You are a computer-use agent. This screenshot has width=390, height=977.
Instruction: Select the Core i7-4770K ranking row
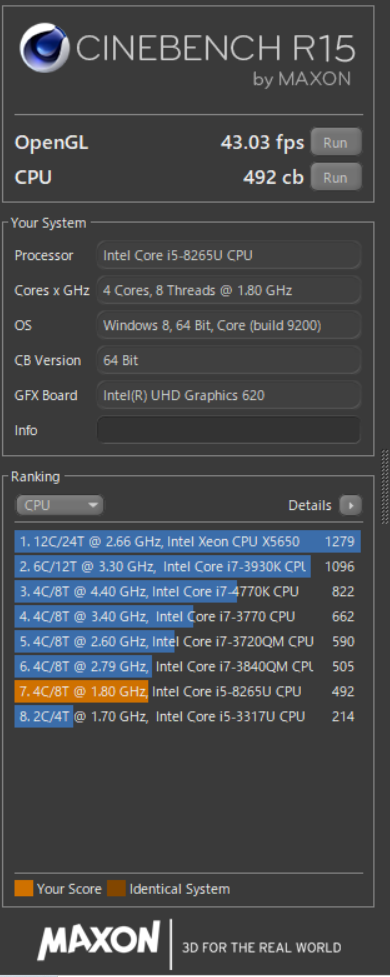pos(188,591)
